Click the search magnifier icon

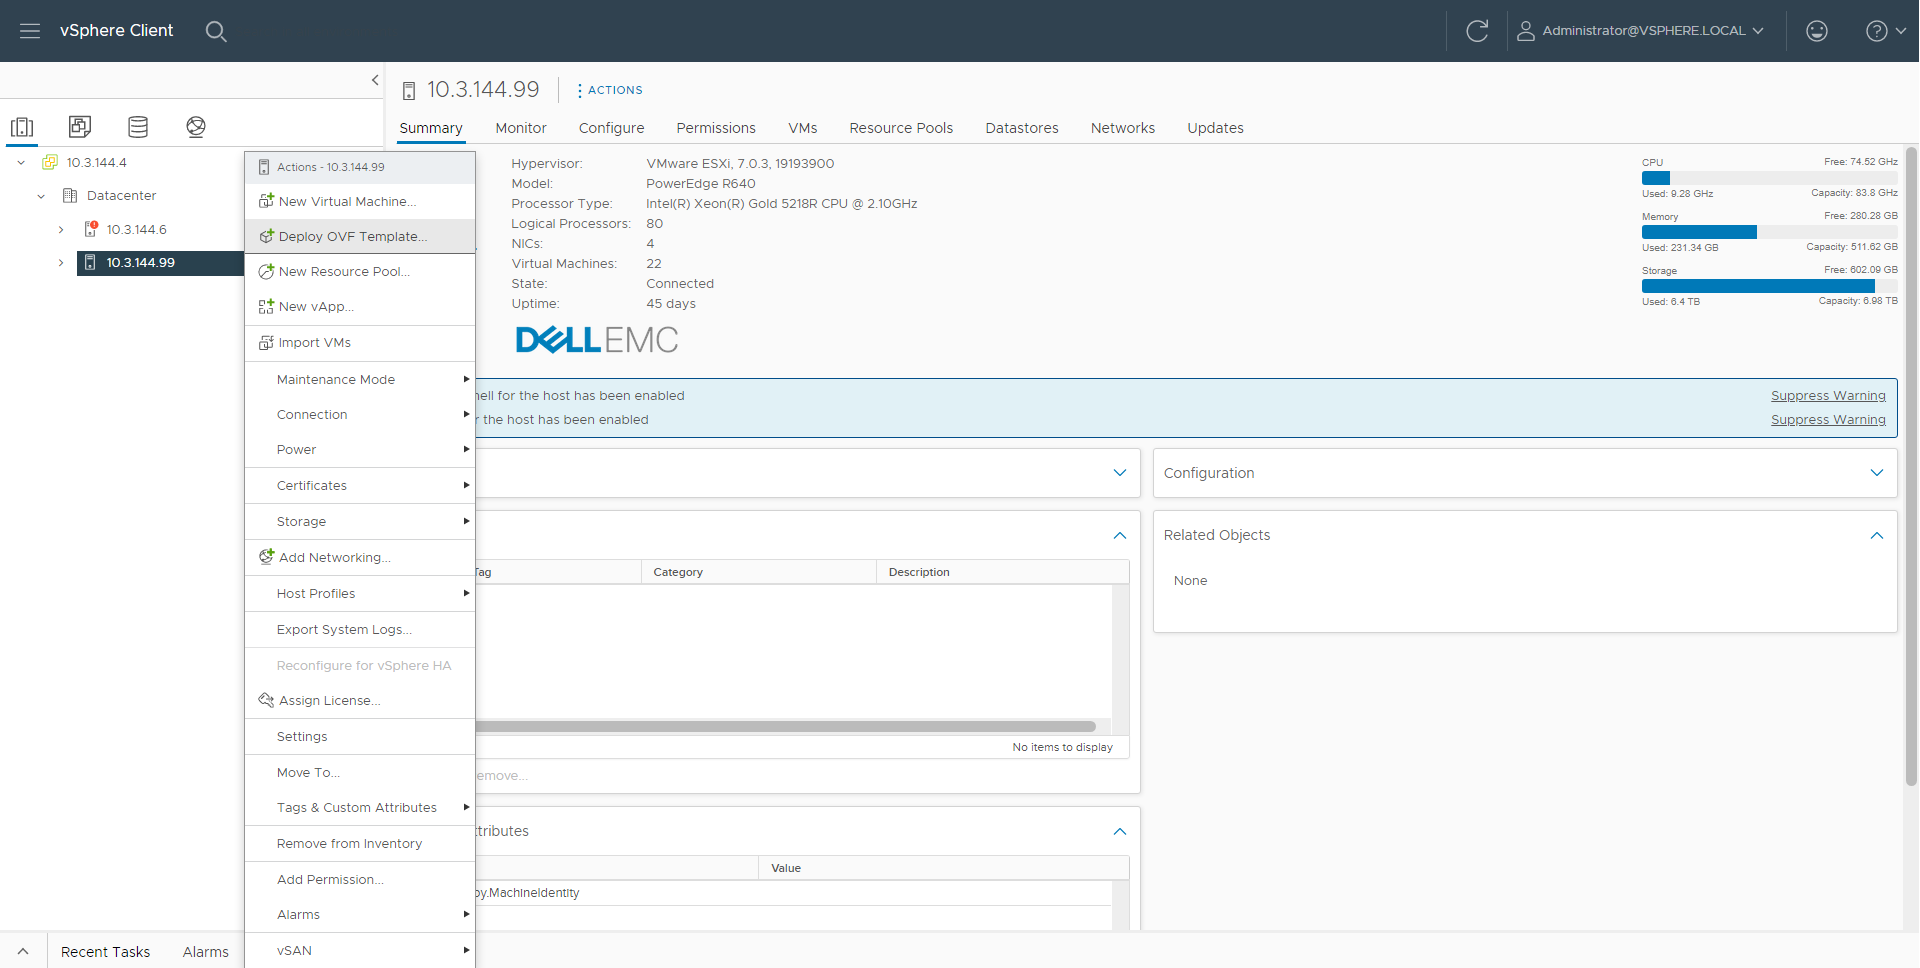(216, 31)
